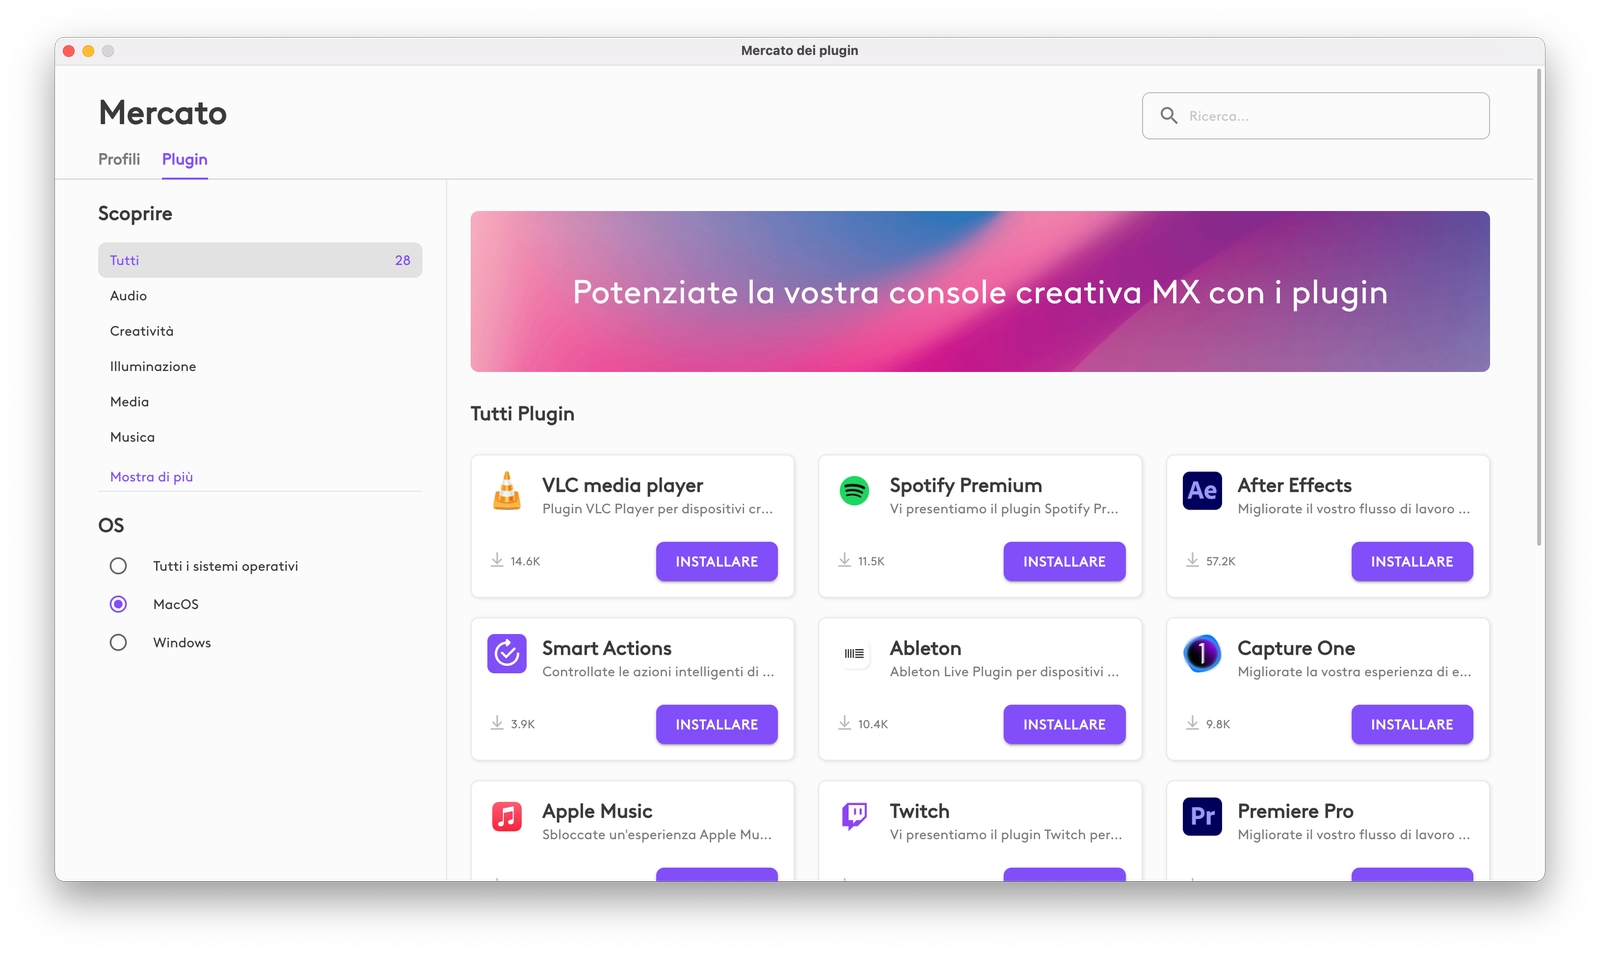Install the Ableton plugin
1600x954 pixels.
click(x=1064, y=724)
